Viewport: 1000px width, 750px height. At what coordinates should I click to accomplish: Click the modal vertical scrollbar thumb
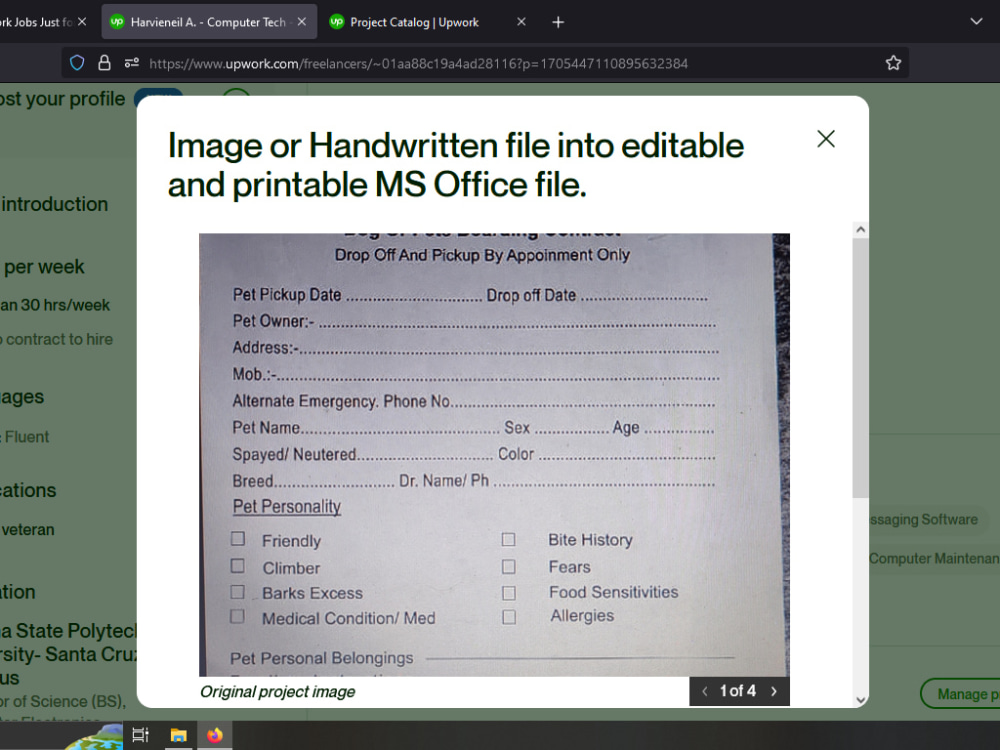[x=860, y=367]
